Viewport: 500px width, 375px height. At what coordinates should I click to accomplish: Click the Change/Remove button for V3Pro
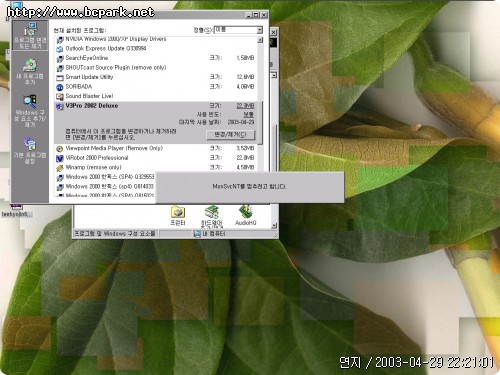(x=230, y=135)
